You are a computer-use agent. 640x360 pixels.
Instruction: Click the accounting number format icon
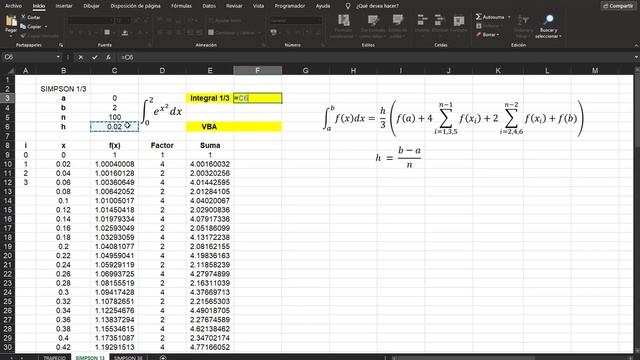tap(273, 32)
